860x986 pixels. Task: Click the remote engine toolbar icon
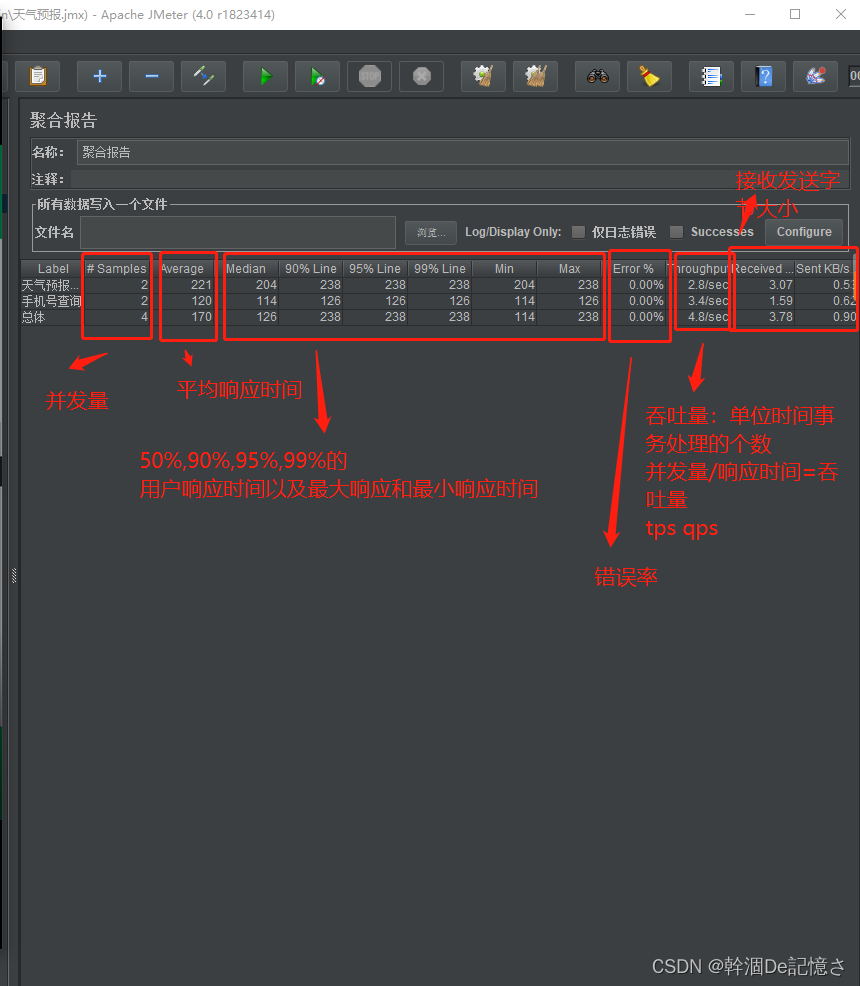tap(815, 77)
